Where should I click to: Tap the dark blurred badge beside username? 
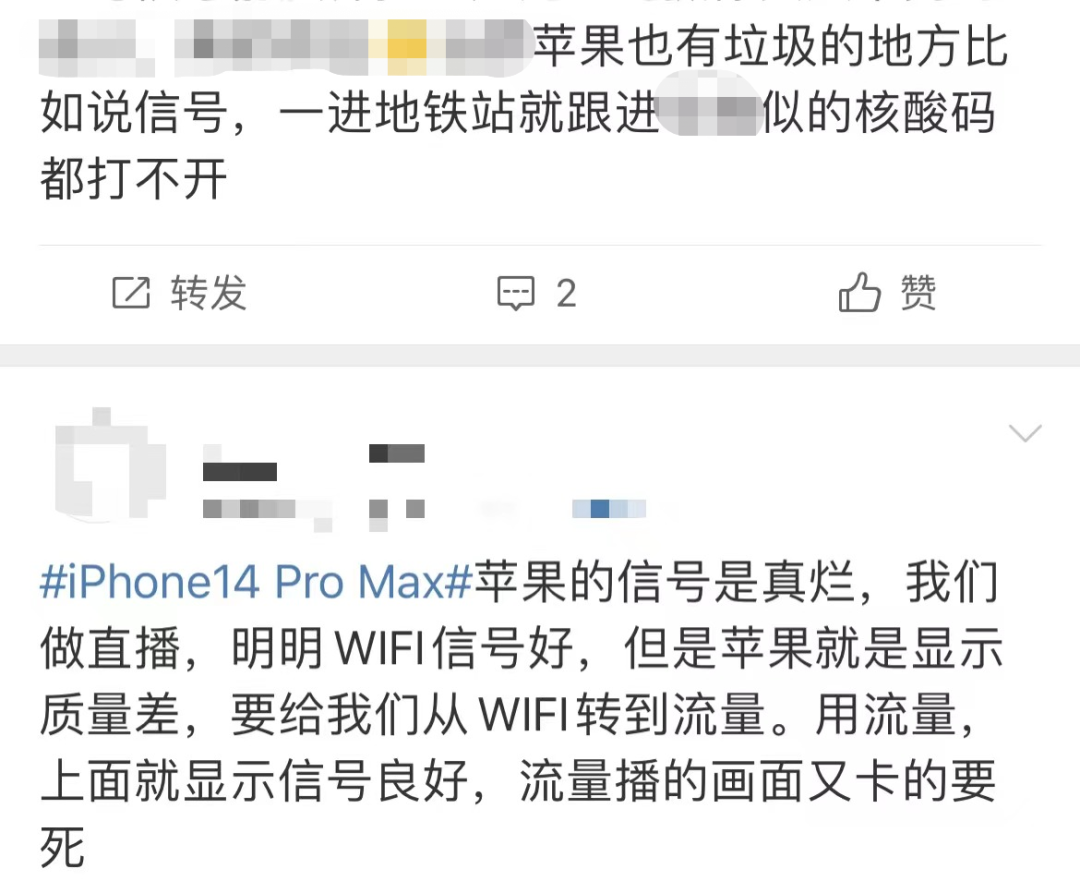[x=397, y=453]
